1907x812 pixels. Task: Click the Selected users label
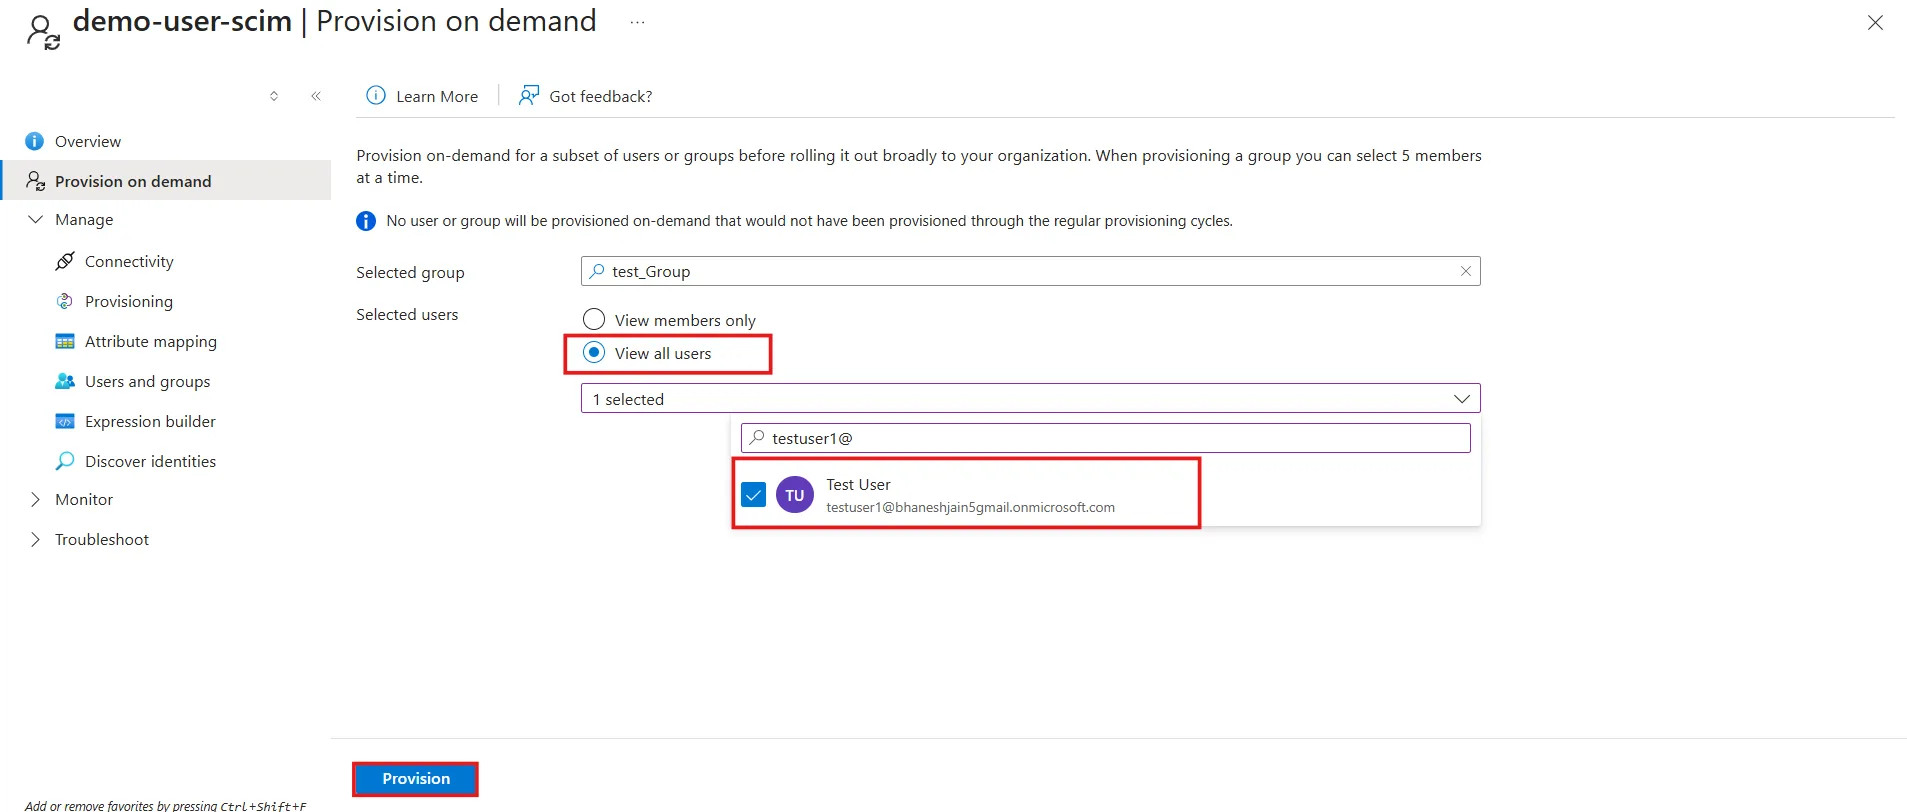[x=407, y=314]
